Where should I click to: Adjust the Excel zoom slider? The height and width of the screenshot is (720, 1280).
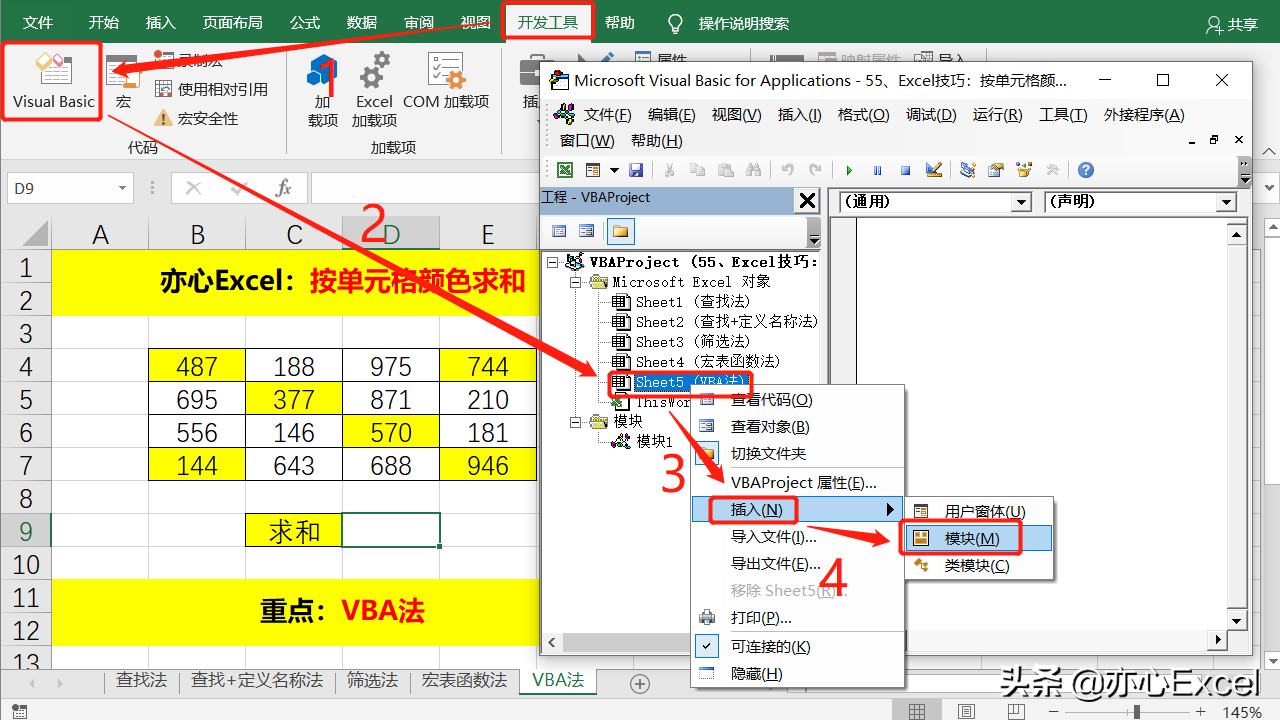click(1136, 712)
